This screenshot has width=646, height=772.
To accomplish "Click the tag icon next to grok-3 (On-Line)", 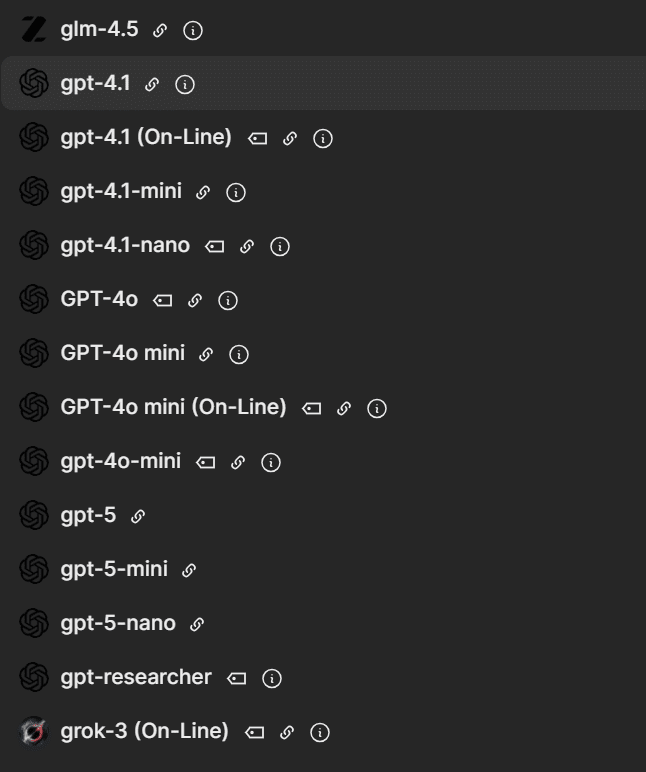I will point(255,732).
